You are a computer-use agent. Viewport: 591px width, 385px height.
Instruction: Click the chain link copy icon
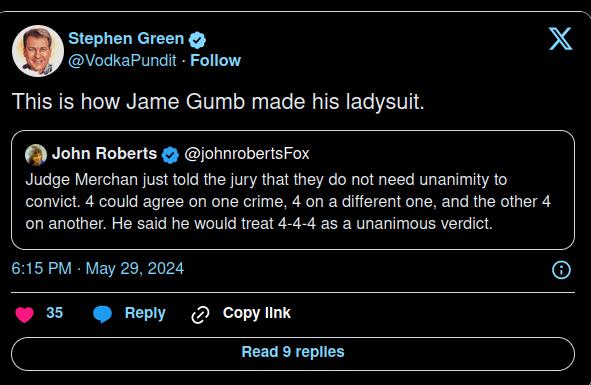(200, 315)
